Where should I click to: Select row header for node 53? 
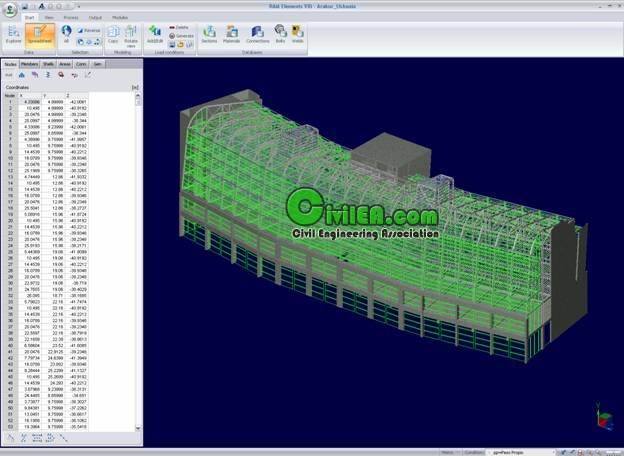pyautogui.click(x=10, y=427)
